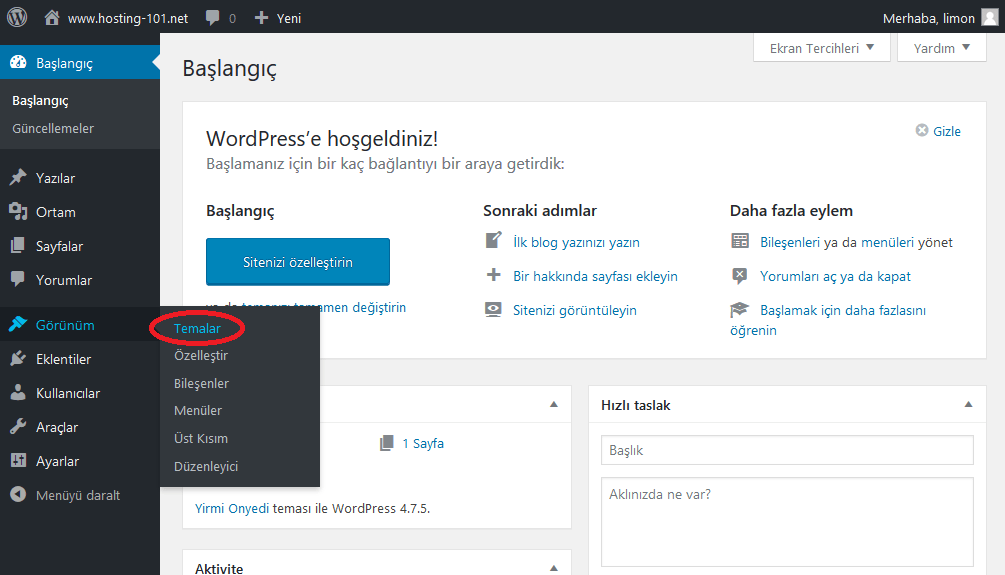
Task: Collapse the Aktivite panel arrow
Action: click(554, 568)
